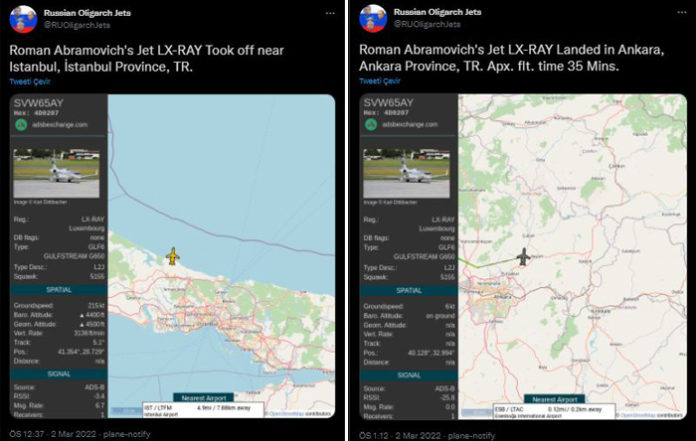Click the yellow airplane marker near Istanbul
The image size is (696, 441).
pos(173,256)
